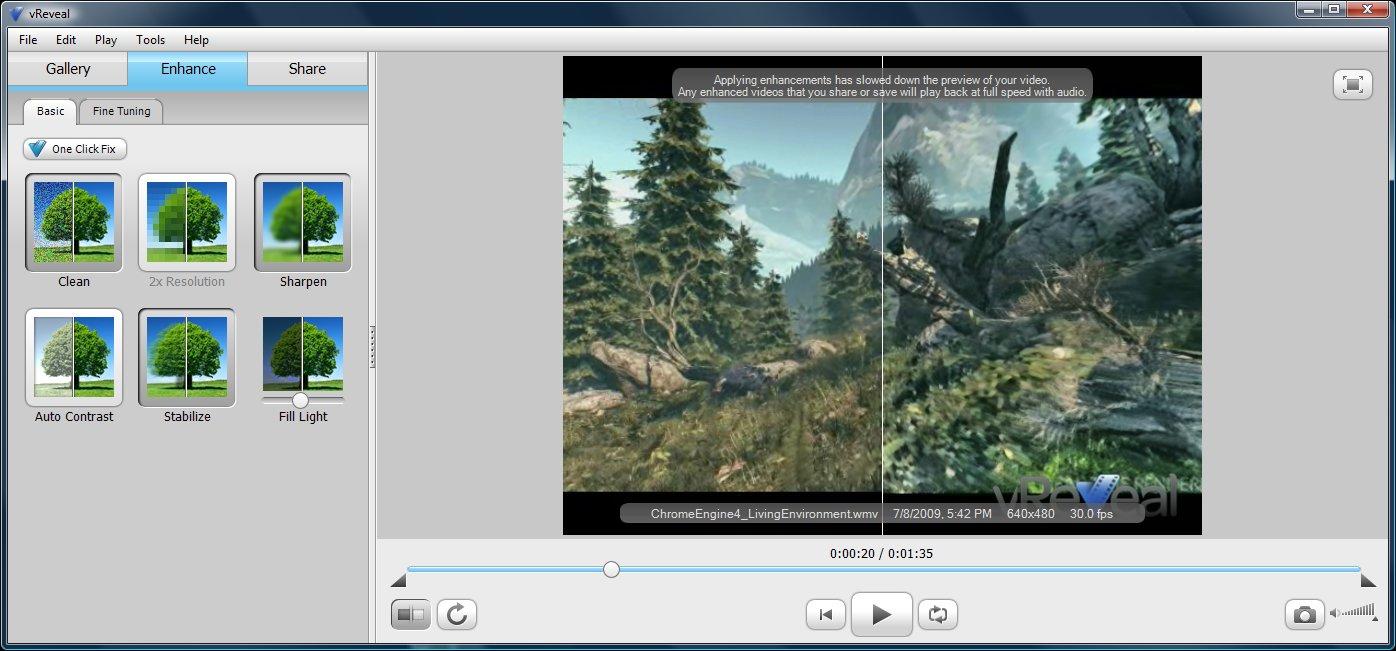The image size is (1396, 651).
Task: Click the slowed preview notification message
Action: coord(882,85)
